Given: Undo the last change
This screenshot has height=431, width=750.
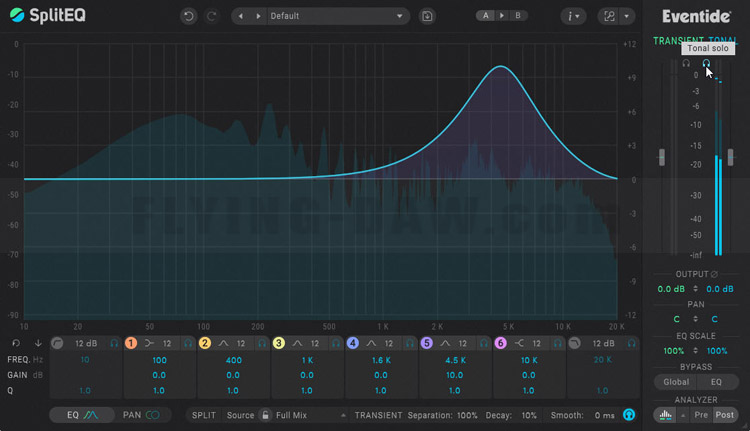Looking at the screenshot, I should 188,16.
